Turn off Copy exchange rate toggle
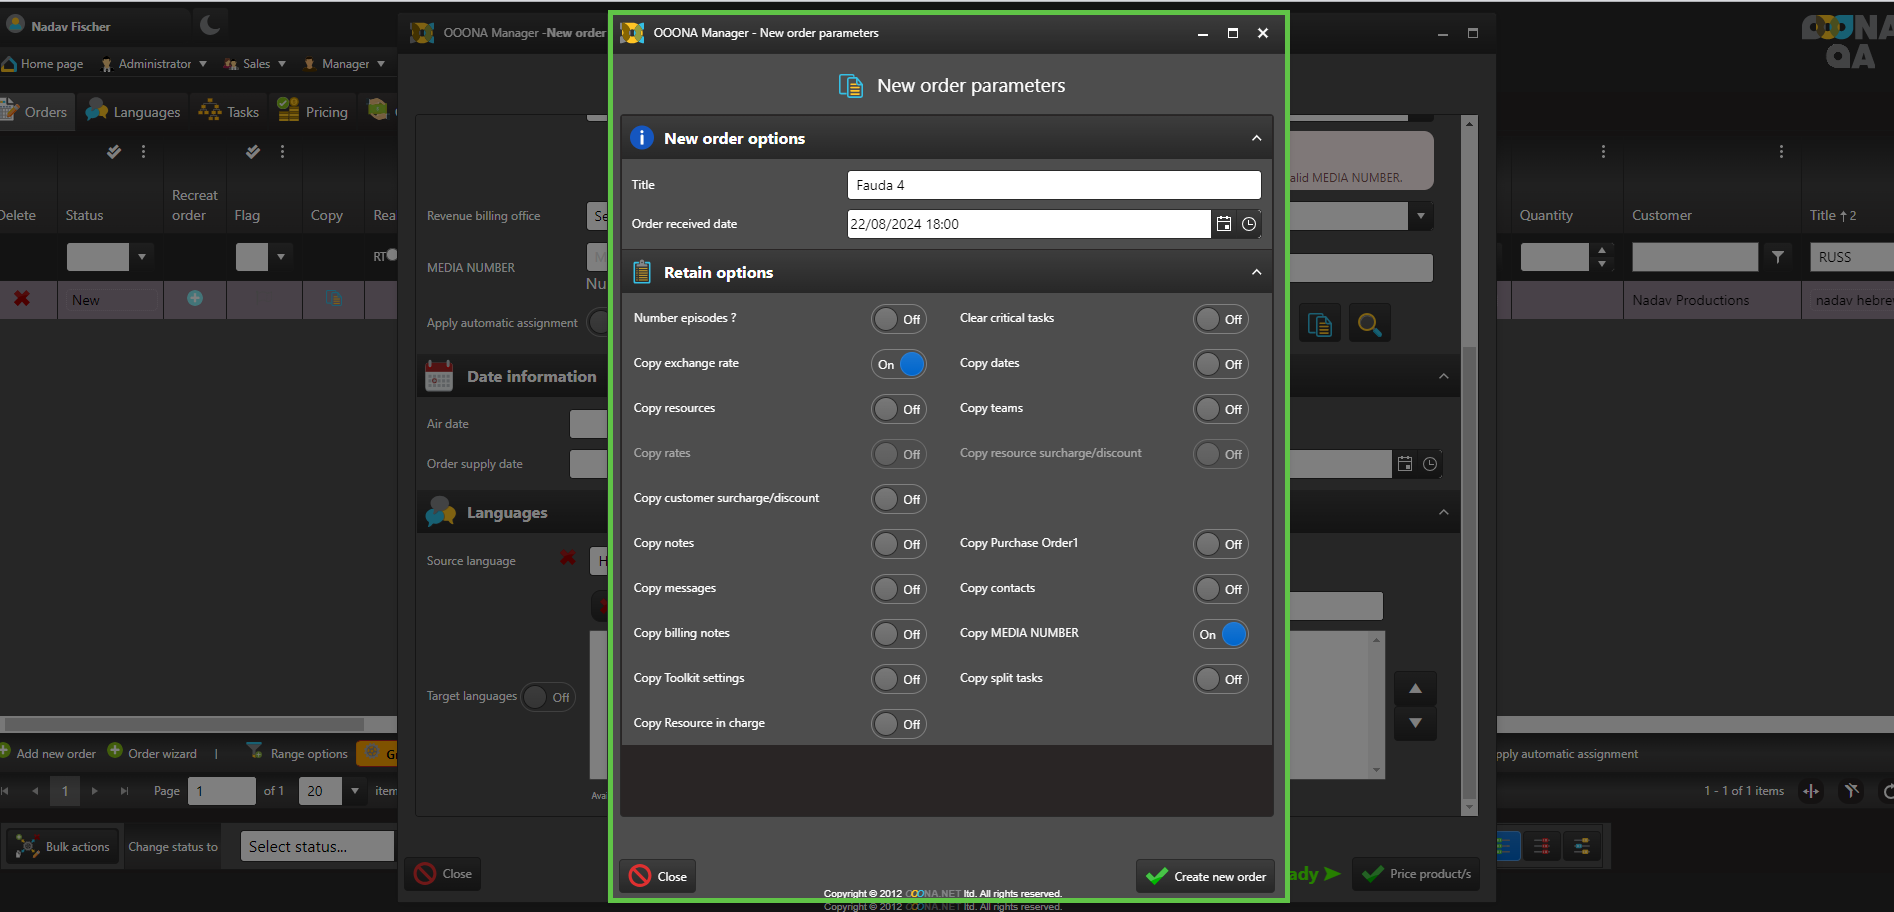 coord(899,364)
